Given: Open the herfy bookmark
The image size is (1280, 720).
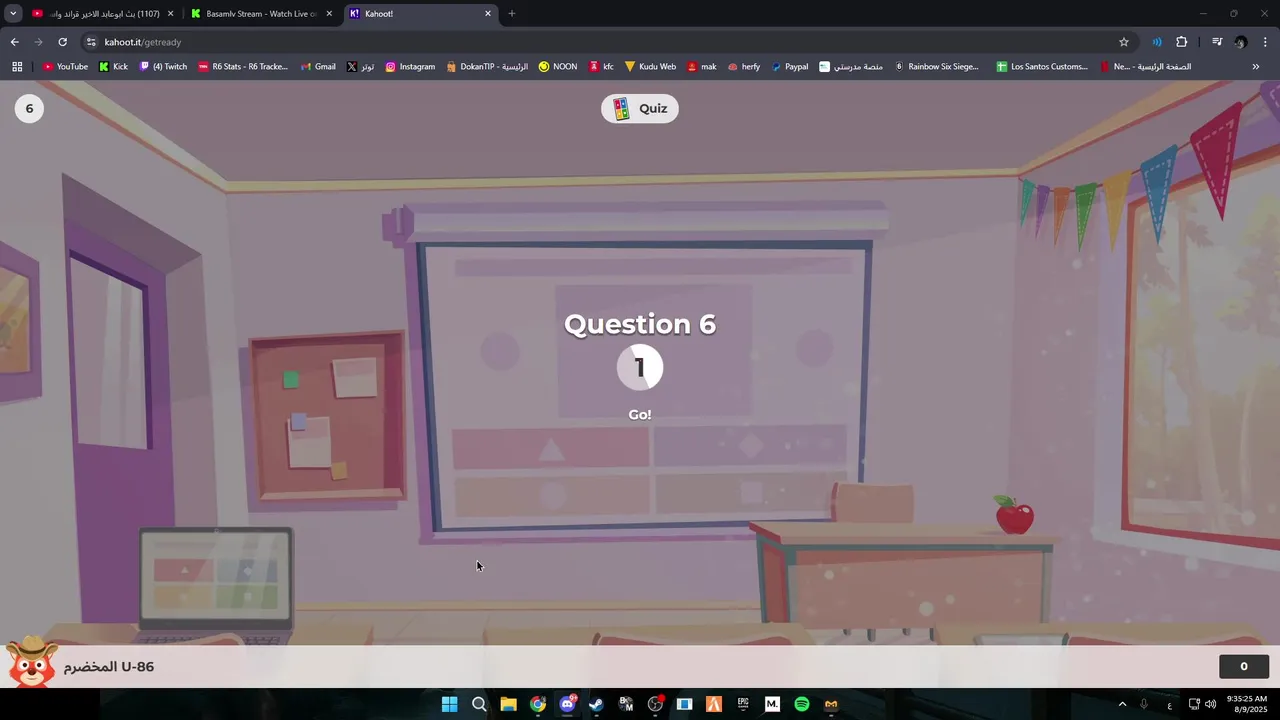Looking at the screenshot, I should 744,67.
